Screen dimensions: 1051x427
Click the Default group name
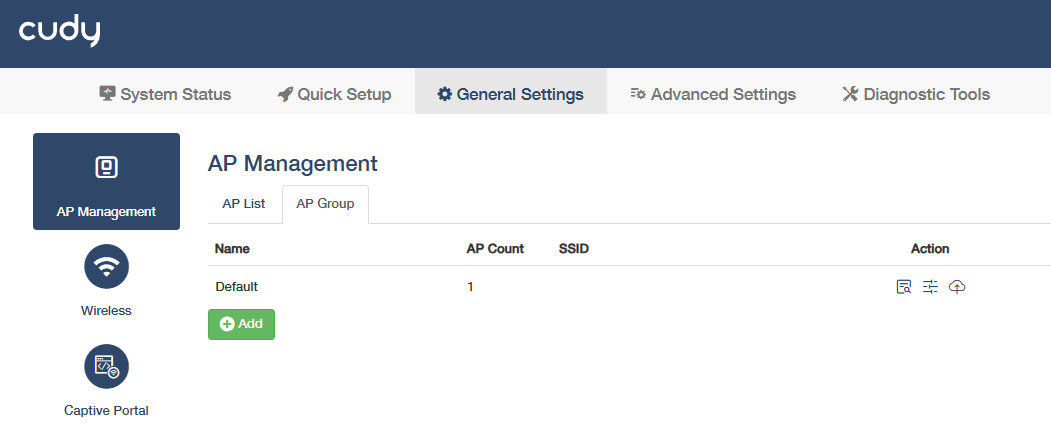(237, 287)
